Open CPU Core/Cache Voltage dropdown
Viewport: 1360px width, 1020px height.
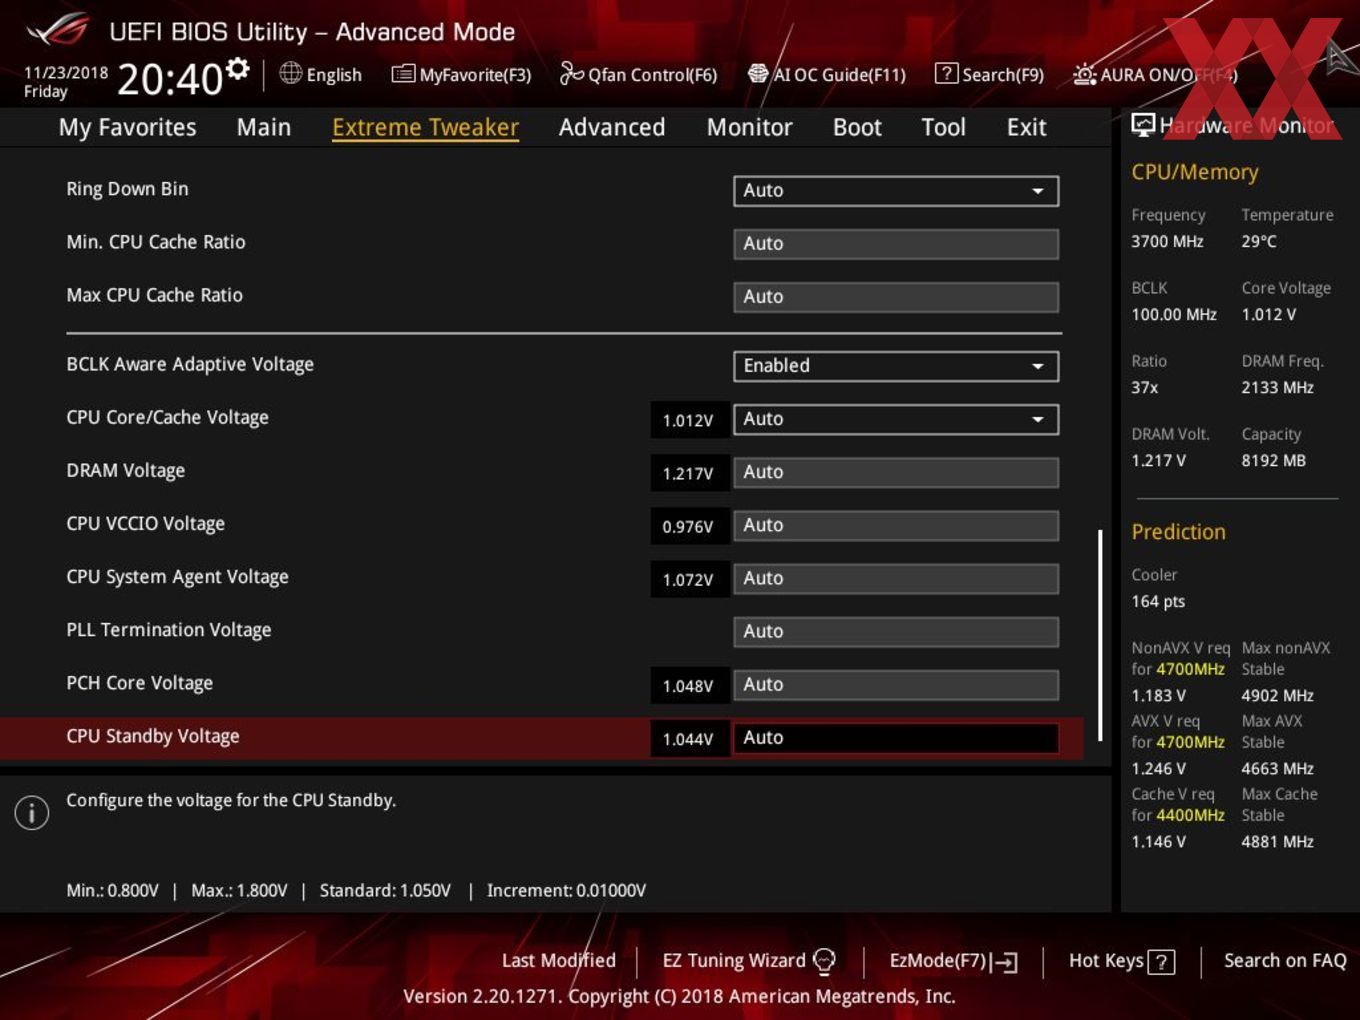click(x=896, y=419)
